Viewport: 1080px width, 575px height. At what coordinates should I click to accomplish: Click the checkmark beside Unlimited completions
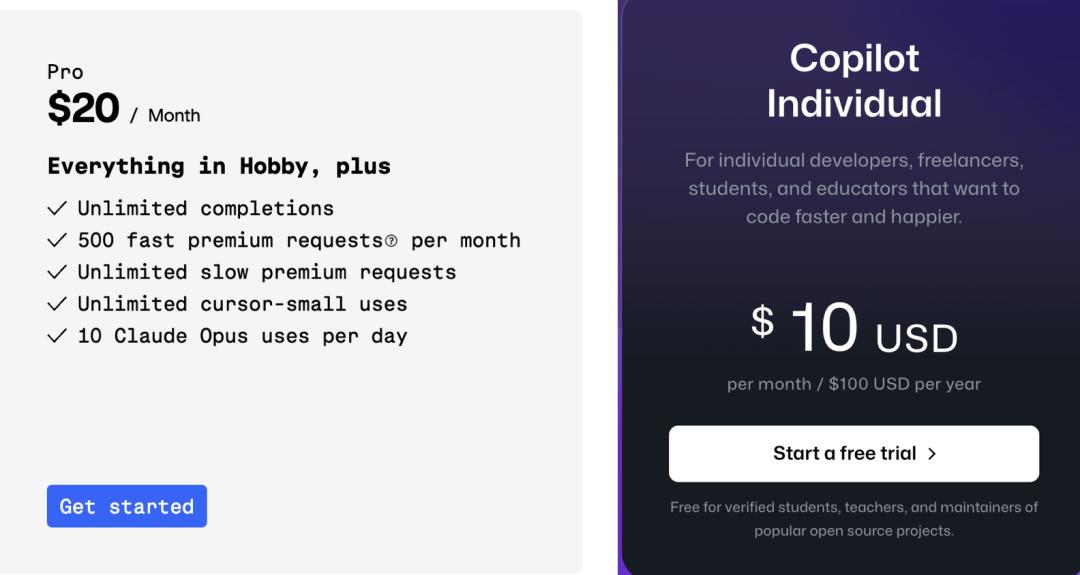[57, 208]
